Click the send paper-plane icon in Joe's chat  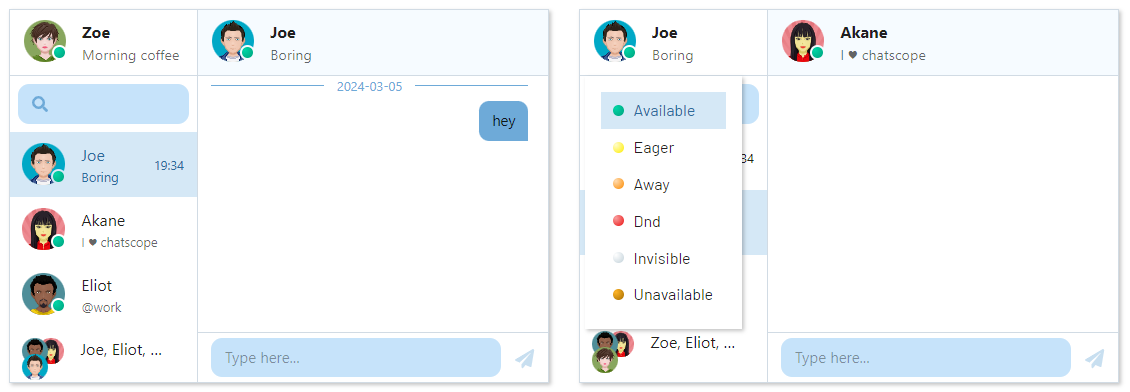[x=525, y=358]
